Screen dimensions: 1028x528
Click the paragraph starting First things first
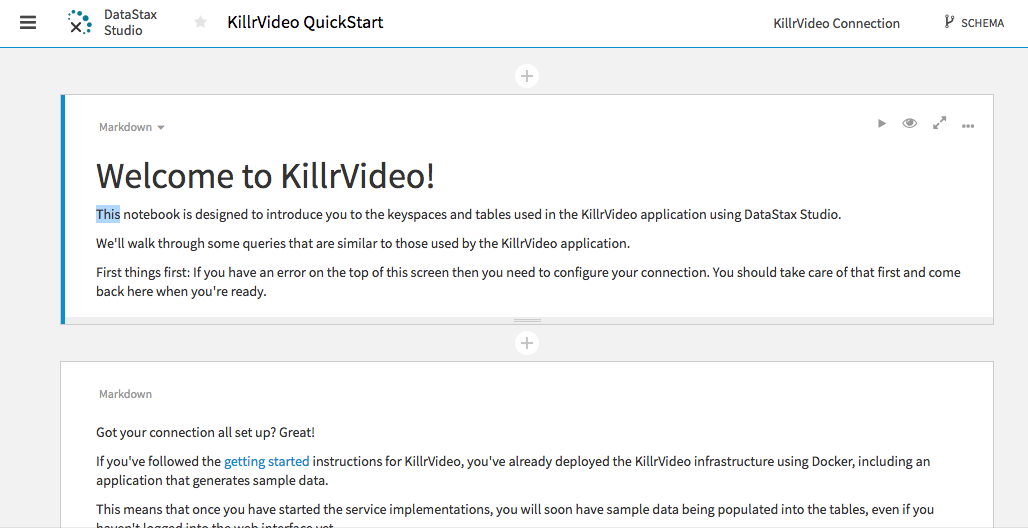coord(528,282)
